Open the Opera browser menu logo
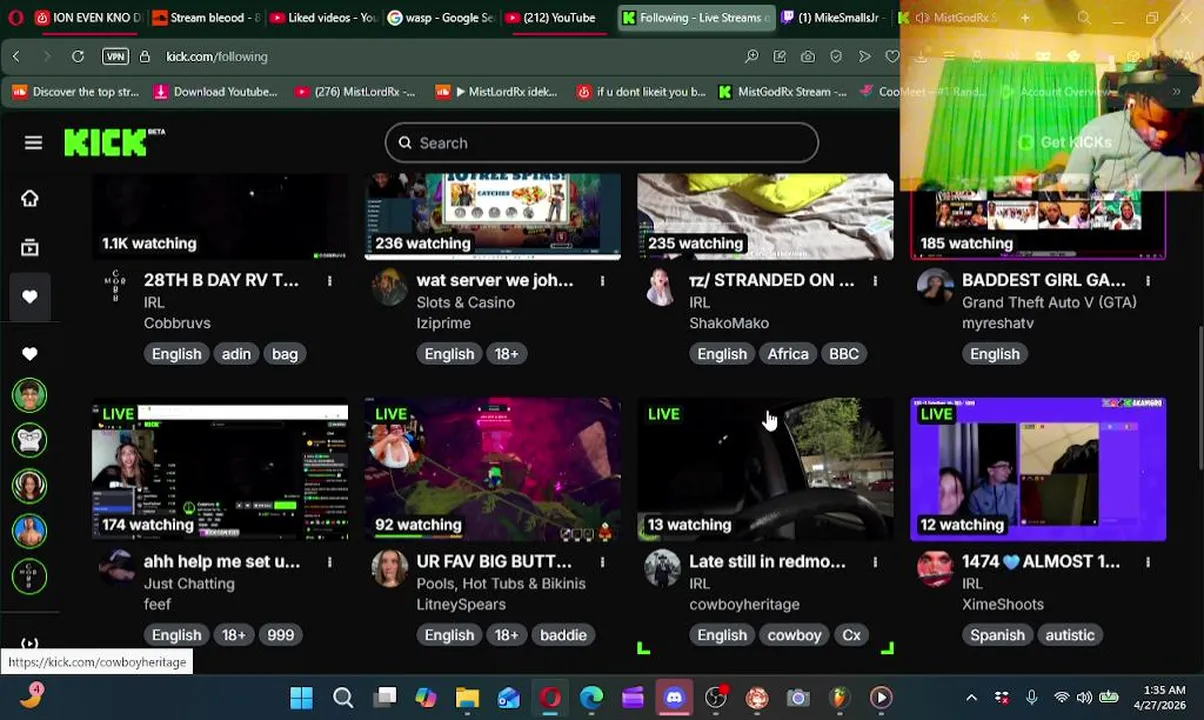Image resolution: width=1204 pixels, height=720 pixels. tap(15, 18)
